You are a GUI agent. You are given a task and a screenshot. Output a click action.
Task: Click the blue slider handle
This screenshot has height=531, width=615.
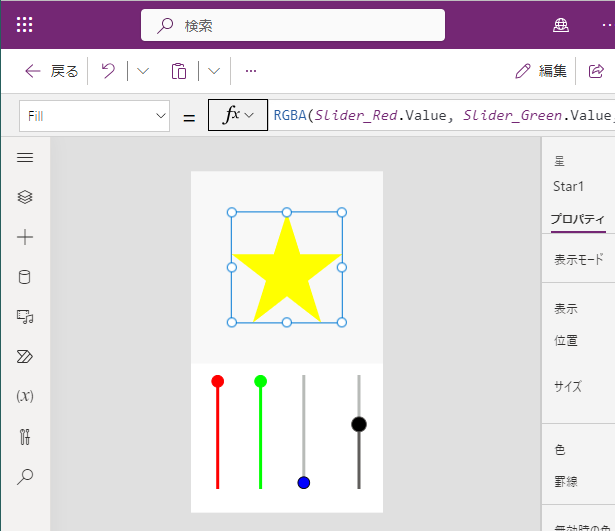click(304, 482)
